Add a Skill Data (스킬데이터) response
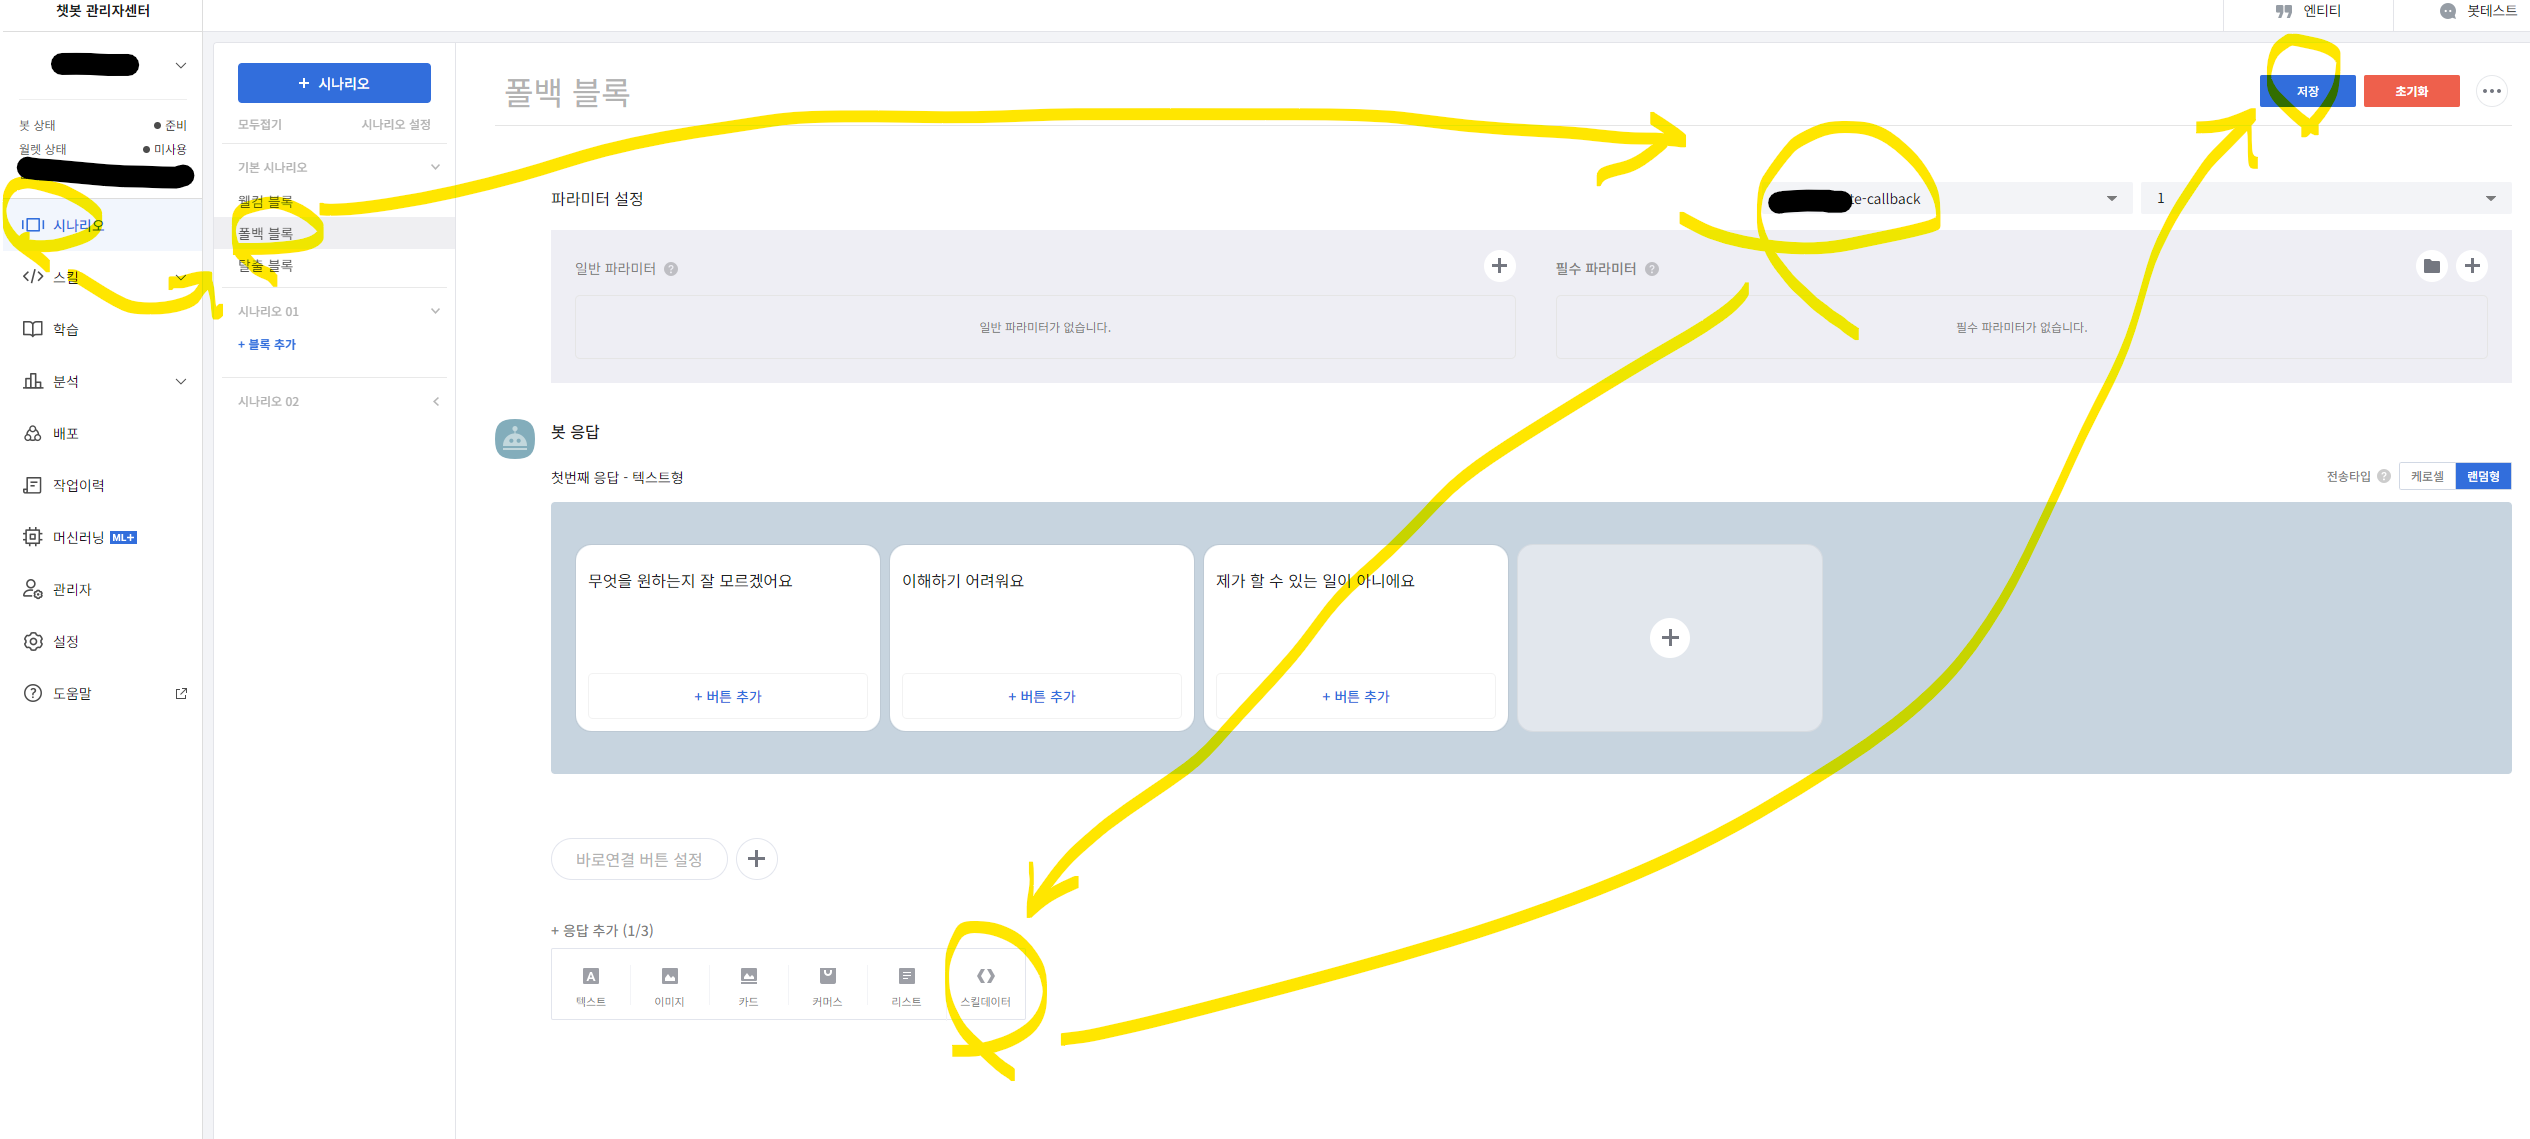 (985, 985)
